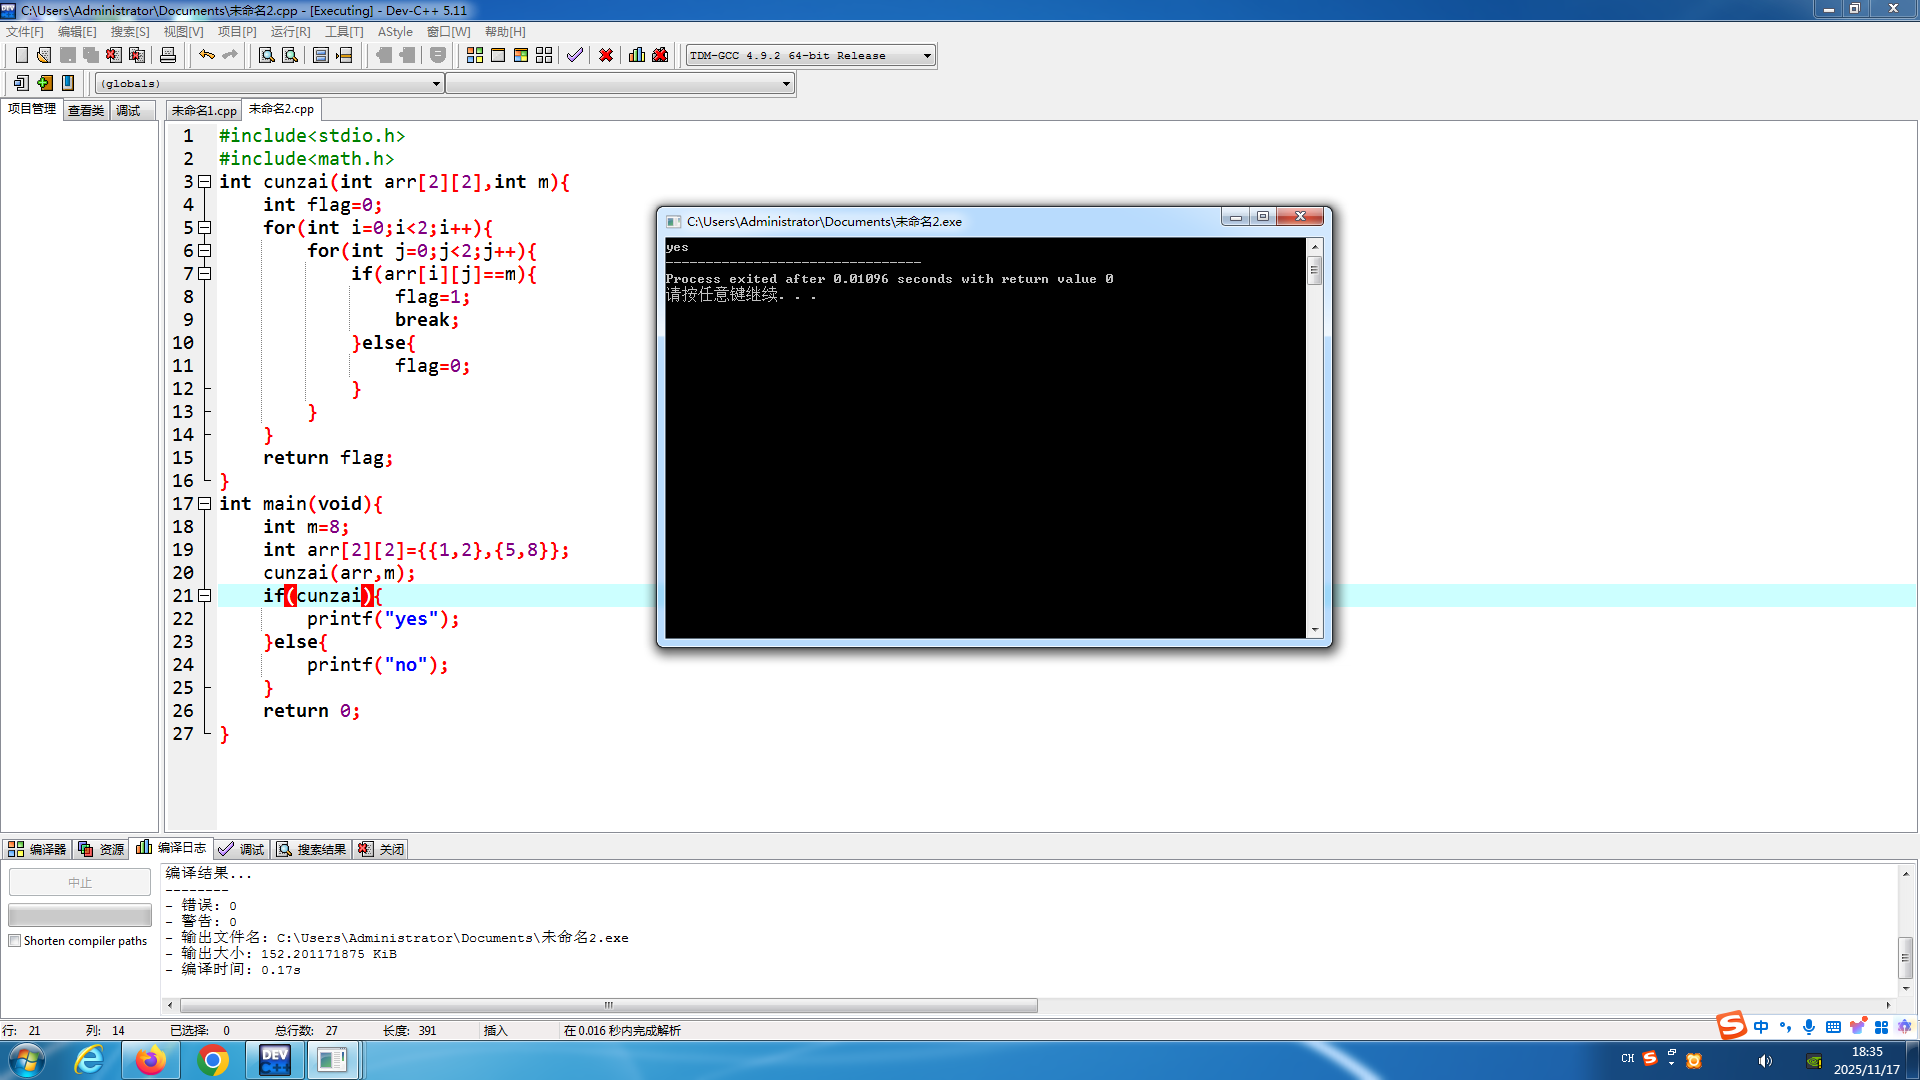The image size is (1920, 1080).
Task: Click the Find magnifier toolbar icon
Action: click(266, 55)
